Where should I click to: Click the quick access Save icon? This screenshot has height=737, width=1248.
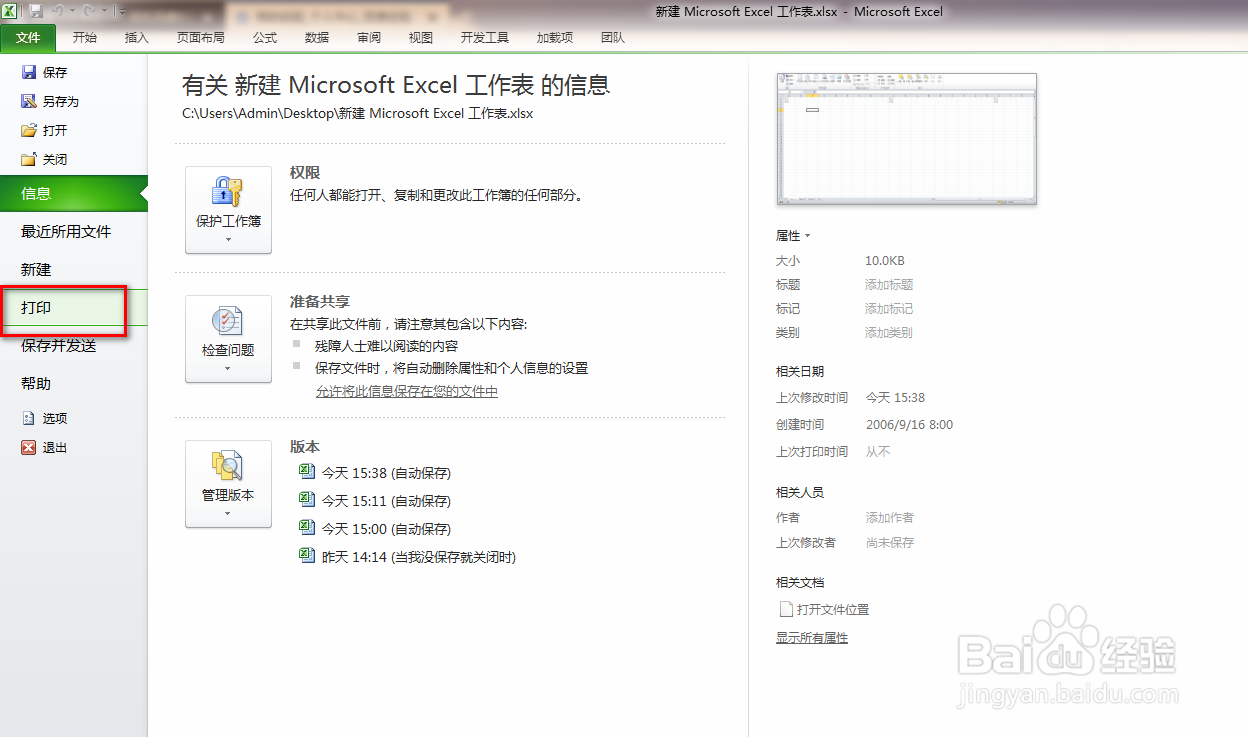(36, 11)
